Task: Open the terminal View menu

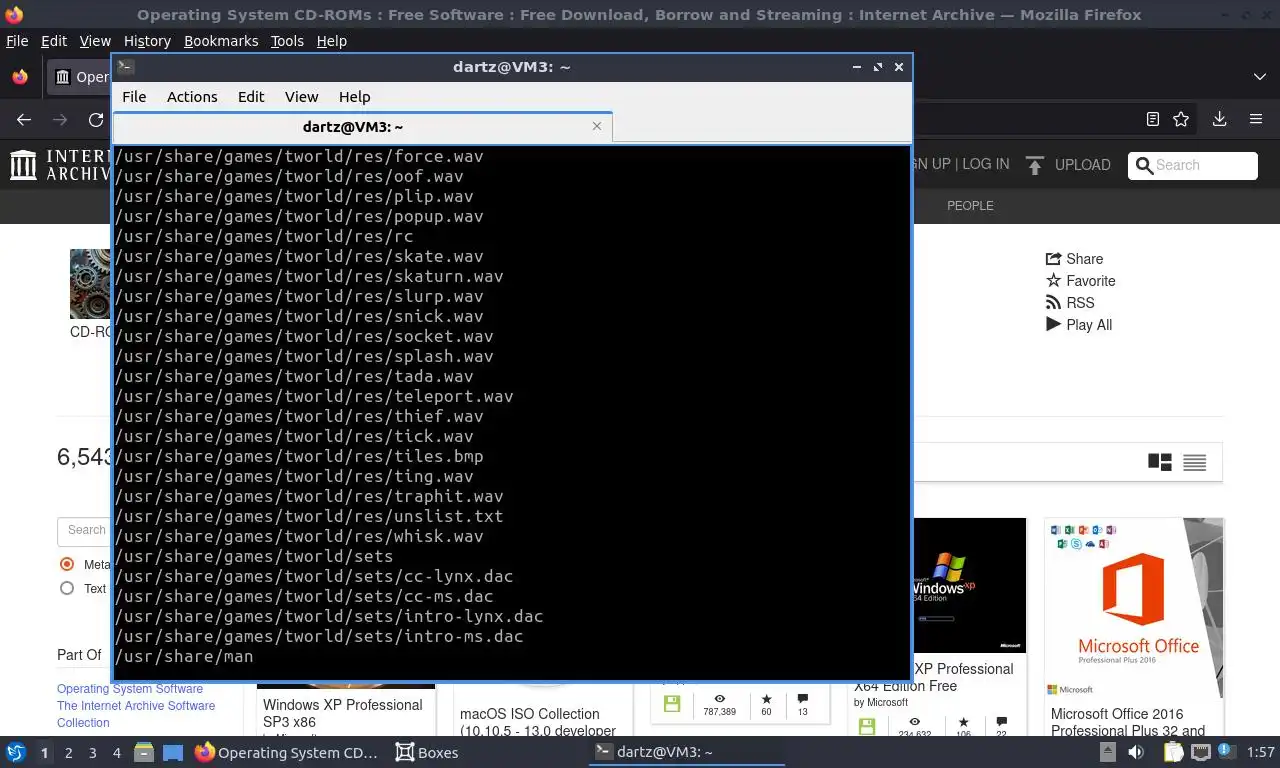Action: (301, 97)
